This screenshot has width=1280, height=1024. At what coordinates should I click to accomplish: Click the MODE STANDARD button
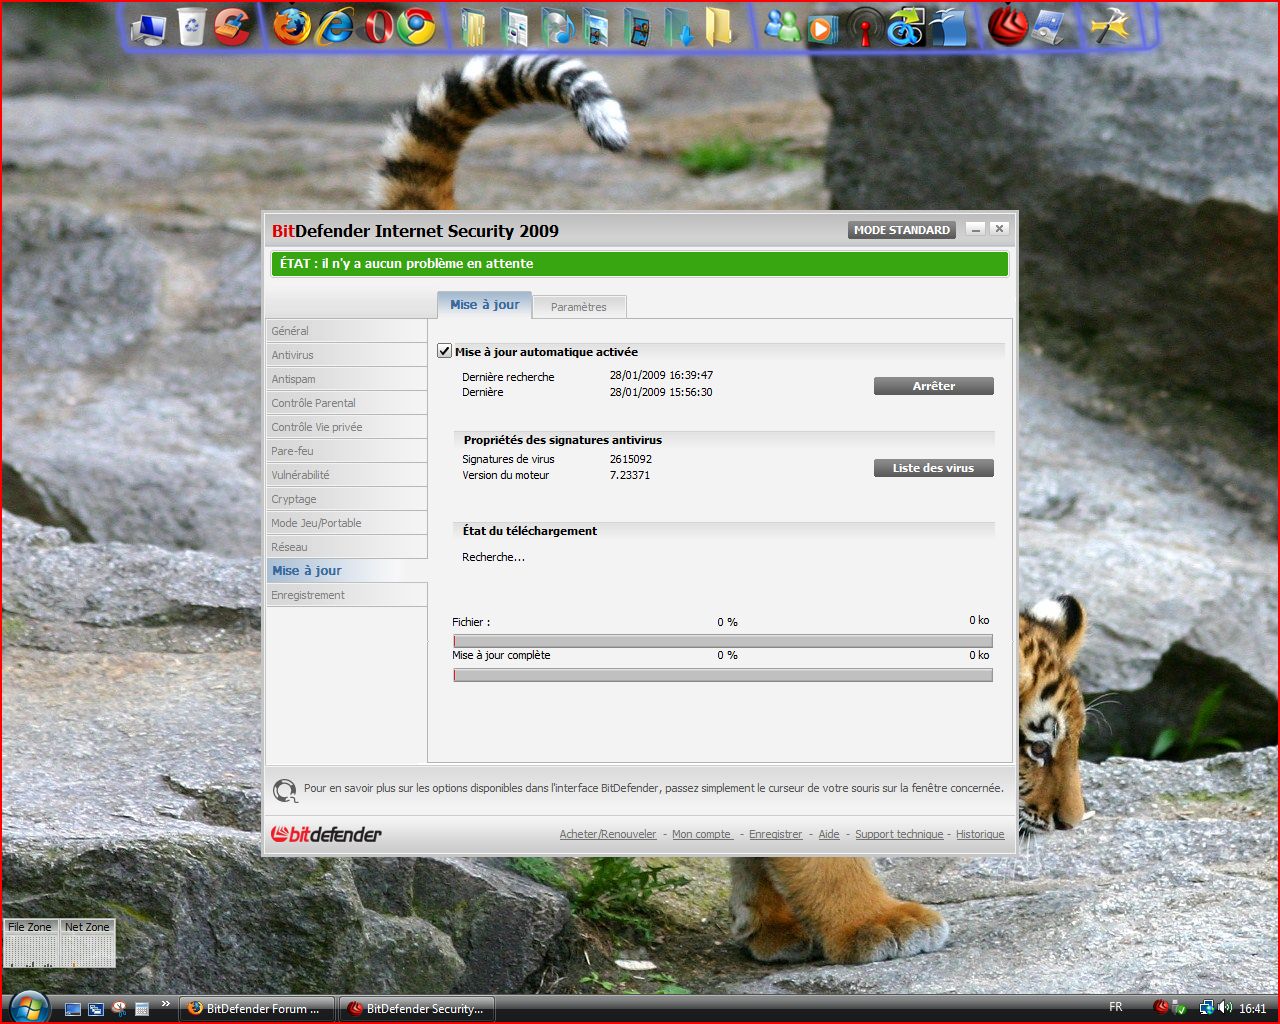pos(902,230)
